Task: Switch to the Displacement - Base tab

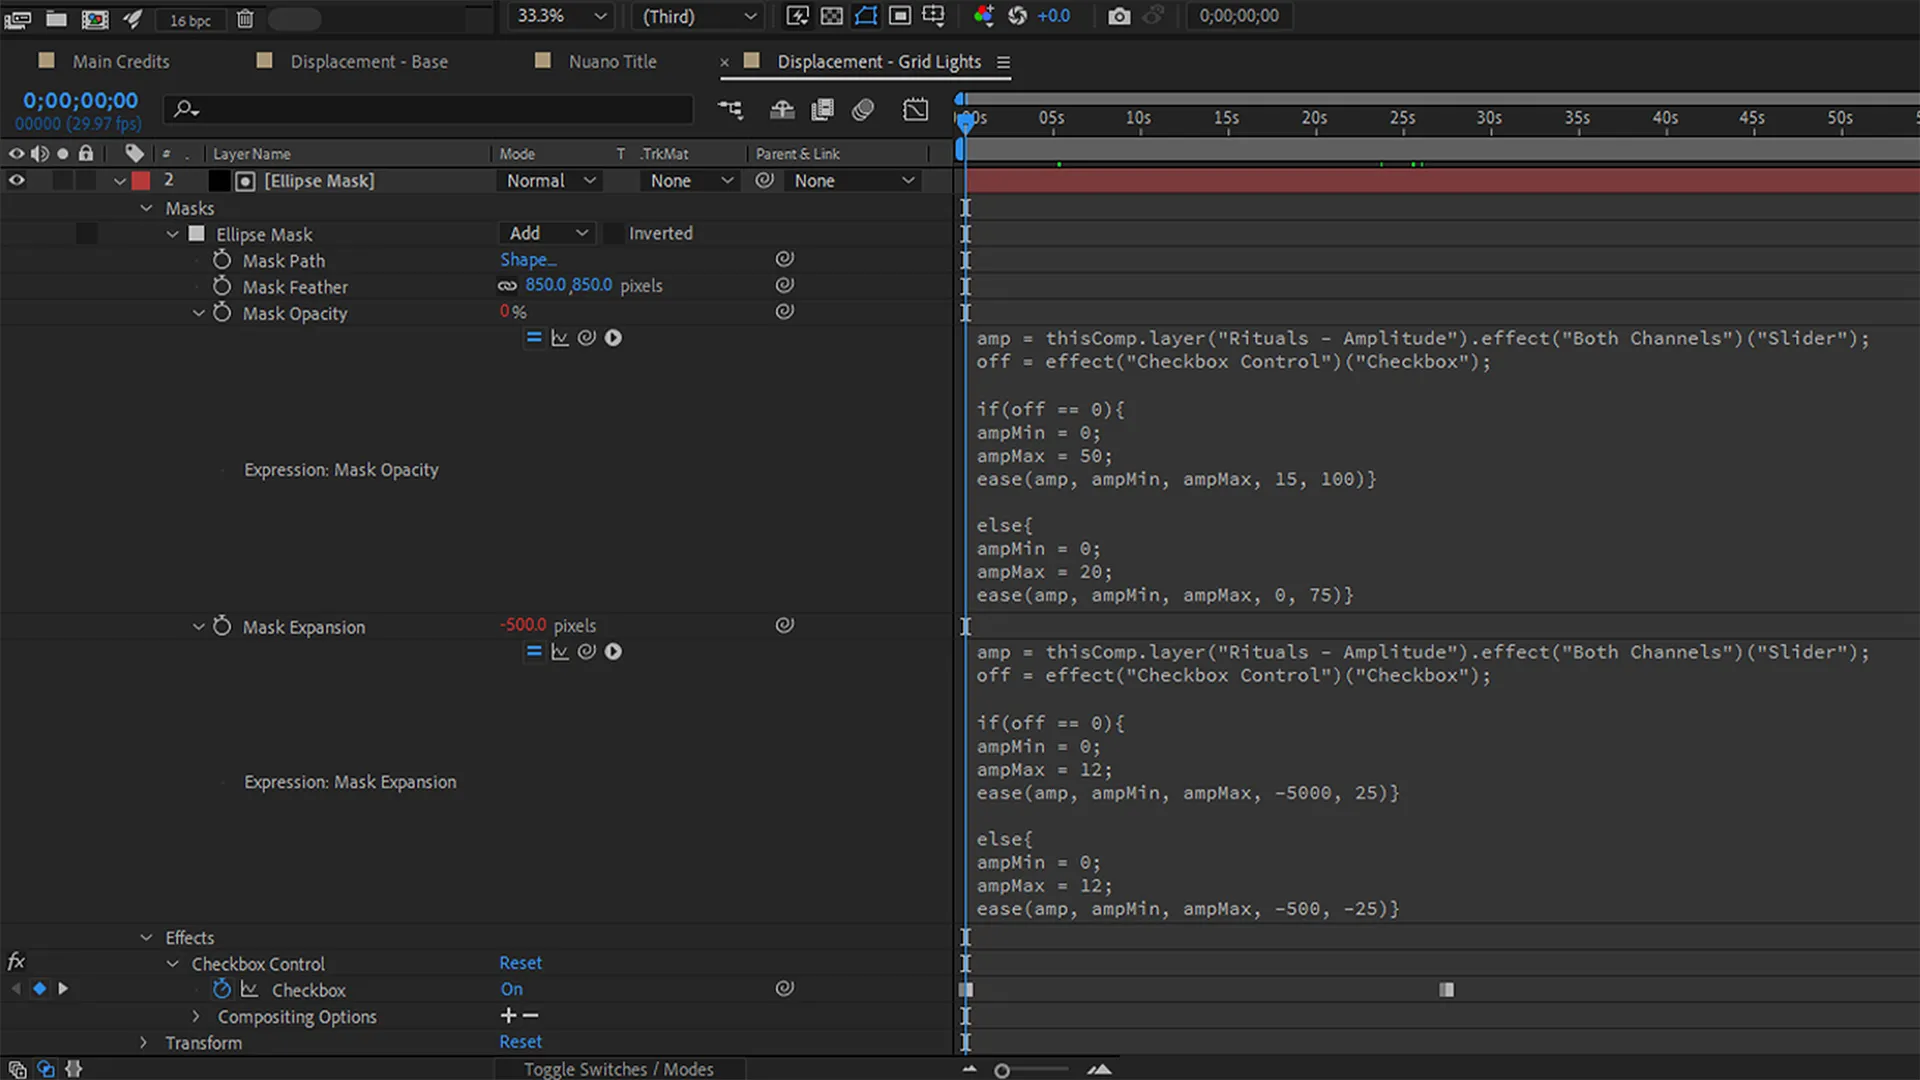Action: (369, 62)
